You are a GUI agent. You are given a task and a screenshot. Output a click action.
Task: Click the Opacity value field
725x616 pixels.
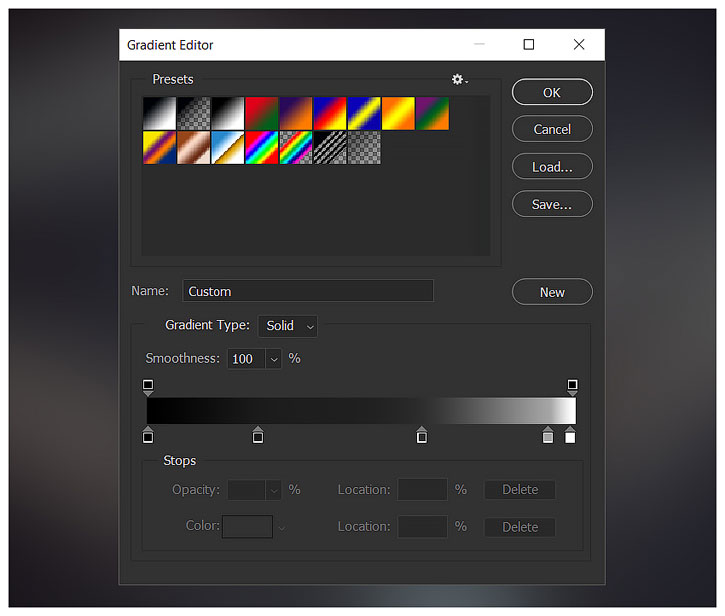246,490
